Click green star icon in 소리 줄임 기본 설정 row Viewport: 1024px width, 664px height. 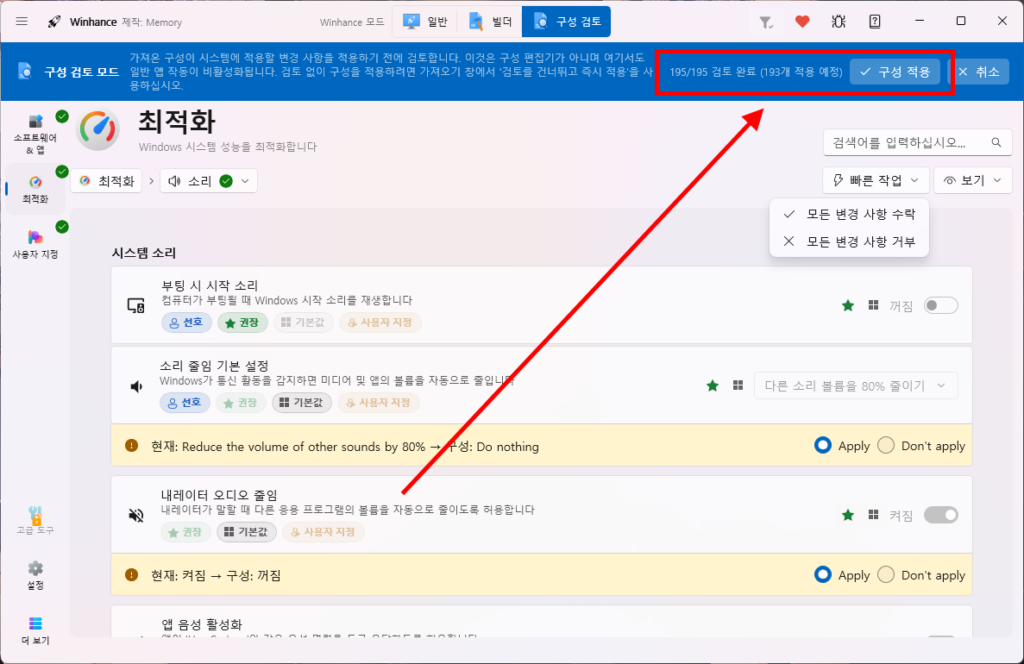coord(712,386)
